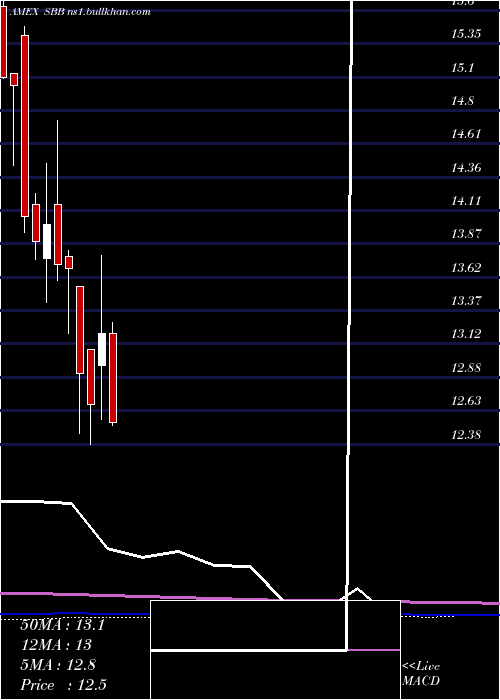Click the 12MA : 13 readout
The height and width of the screenshot is (700, 500).
[56, 645]
